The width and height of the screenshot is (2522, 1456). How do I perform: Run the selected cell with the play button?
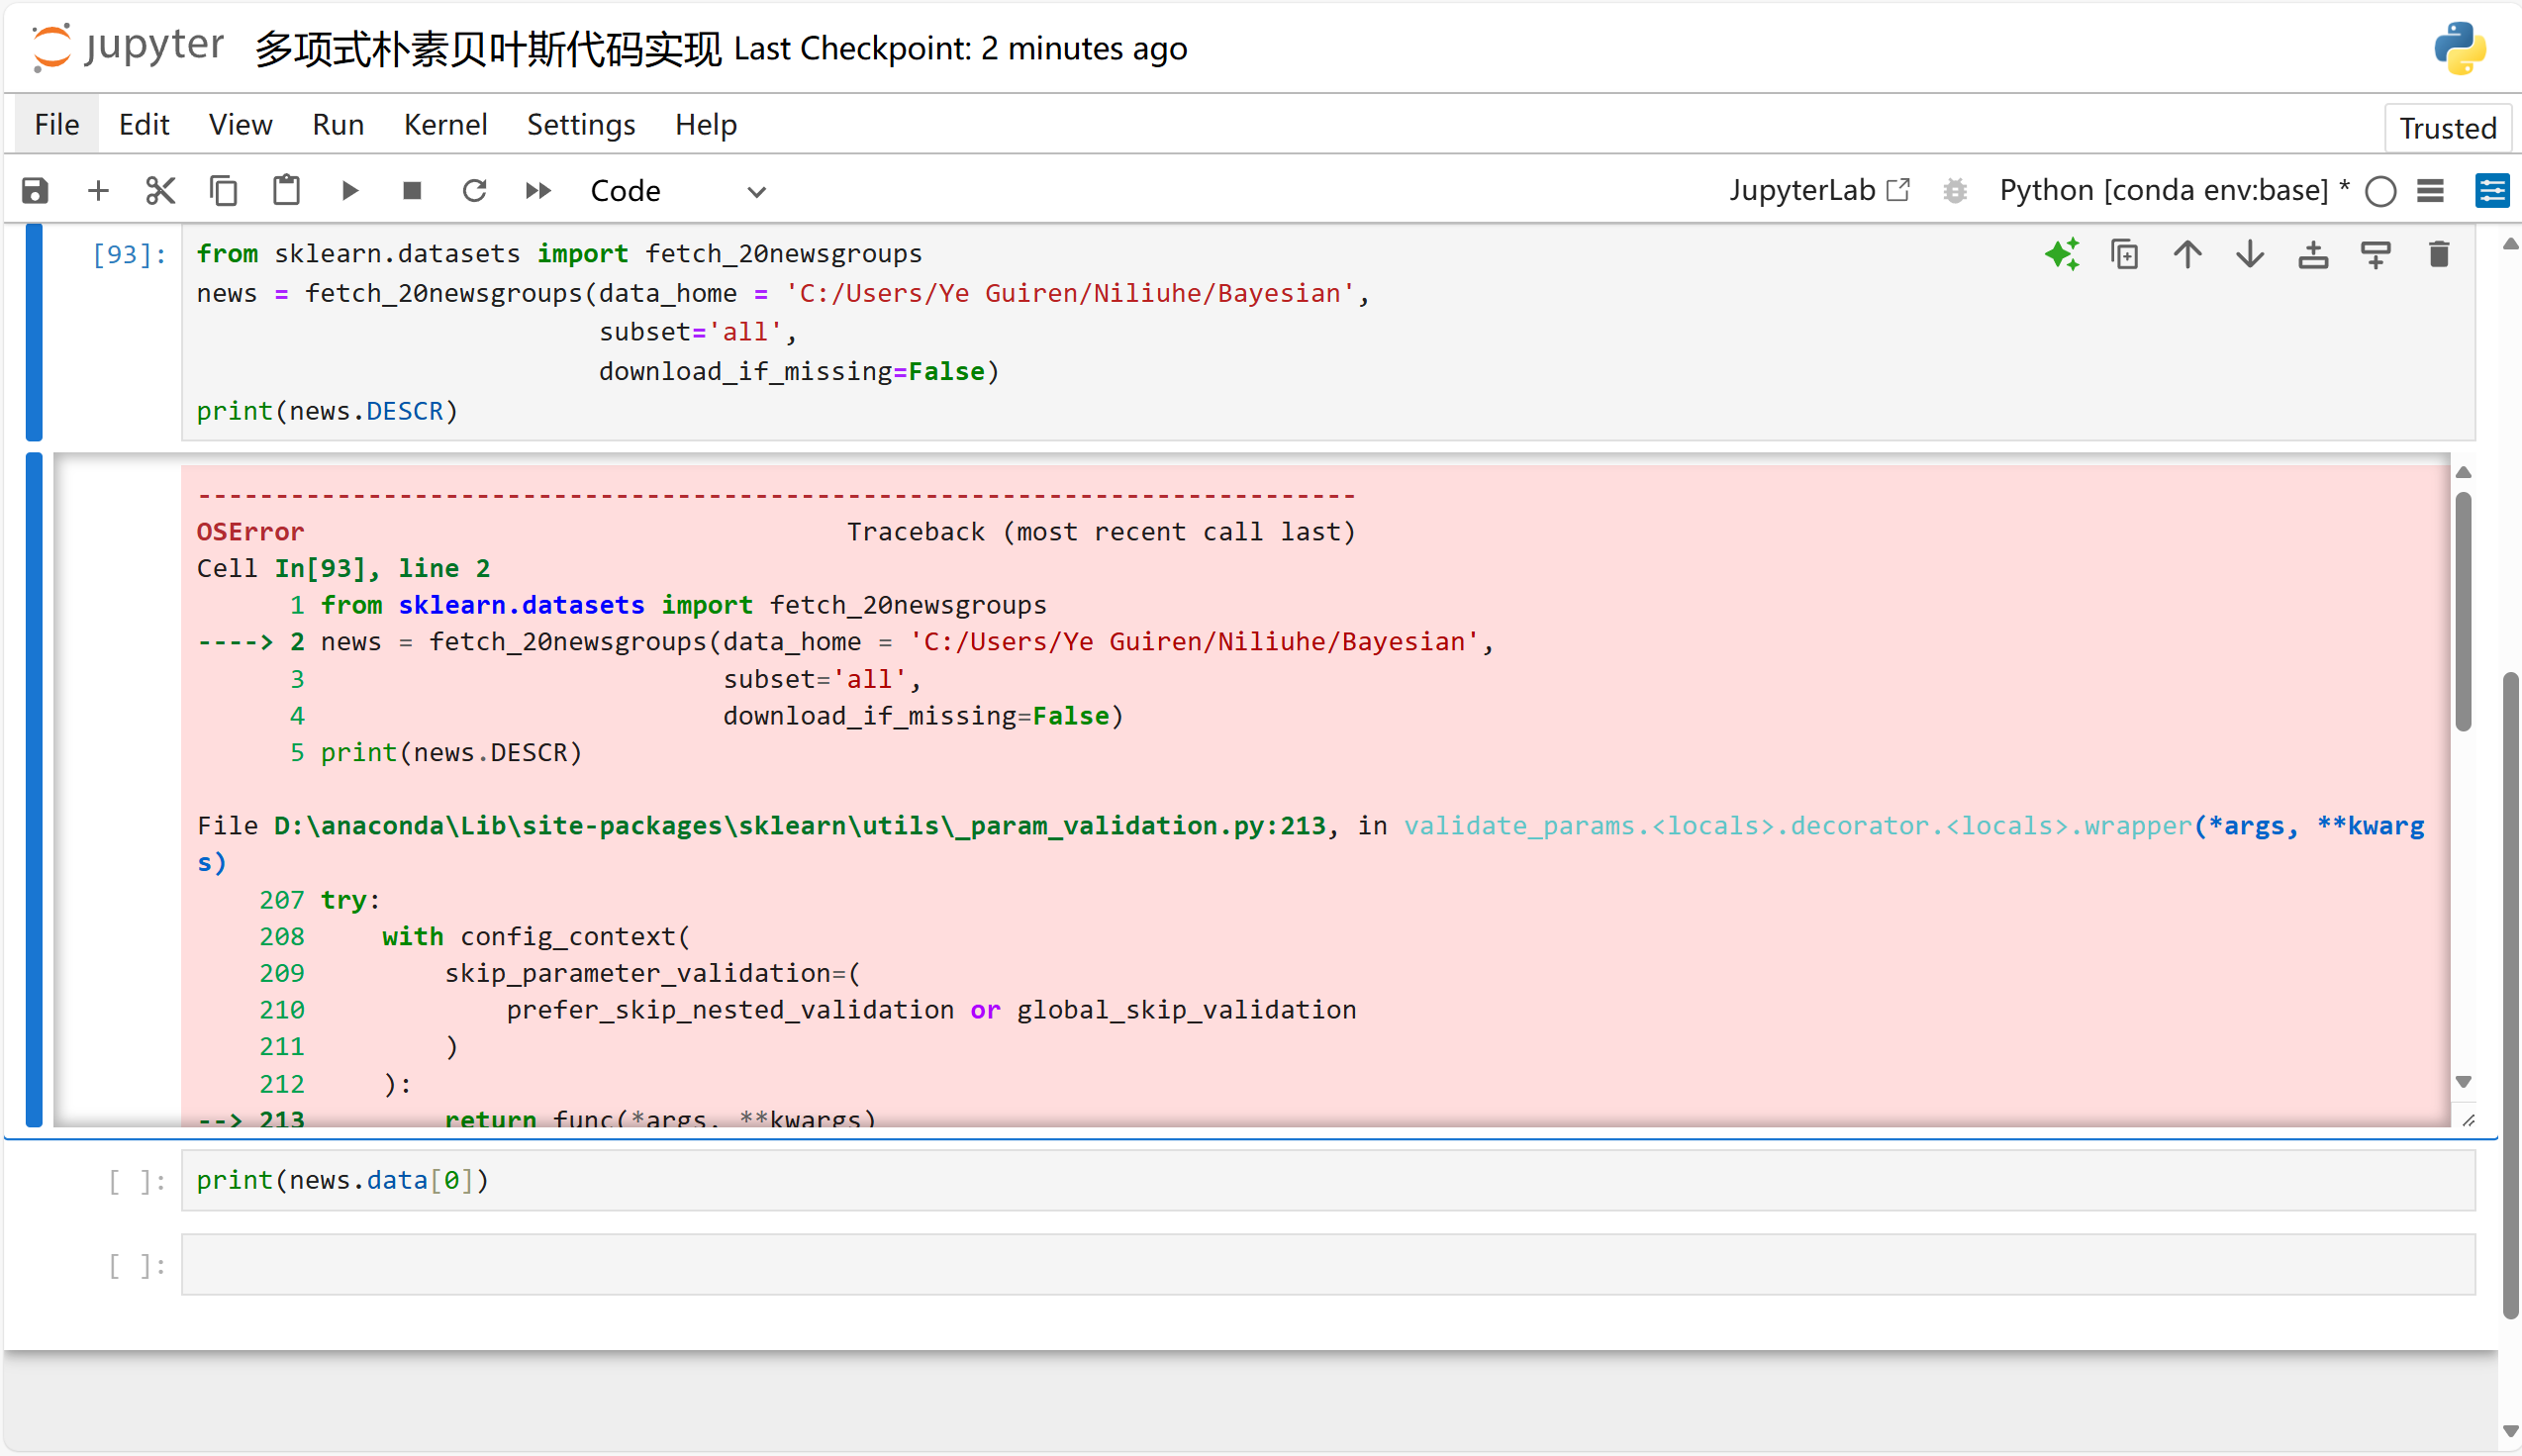[x=349, y=190]
